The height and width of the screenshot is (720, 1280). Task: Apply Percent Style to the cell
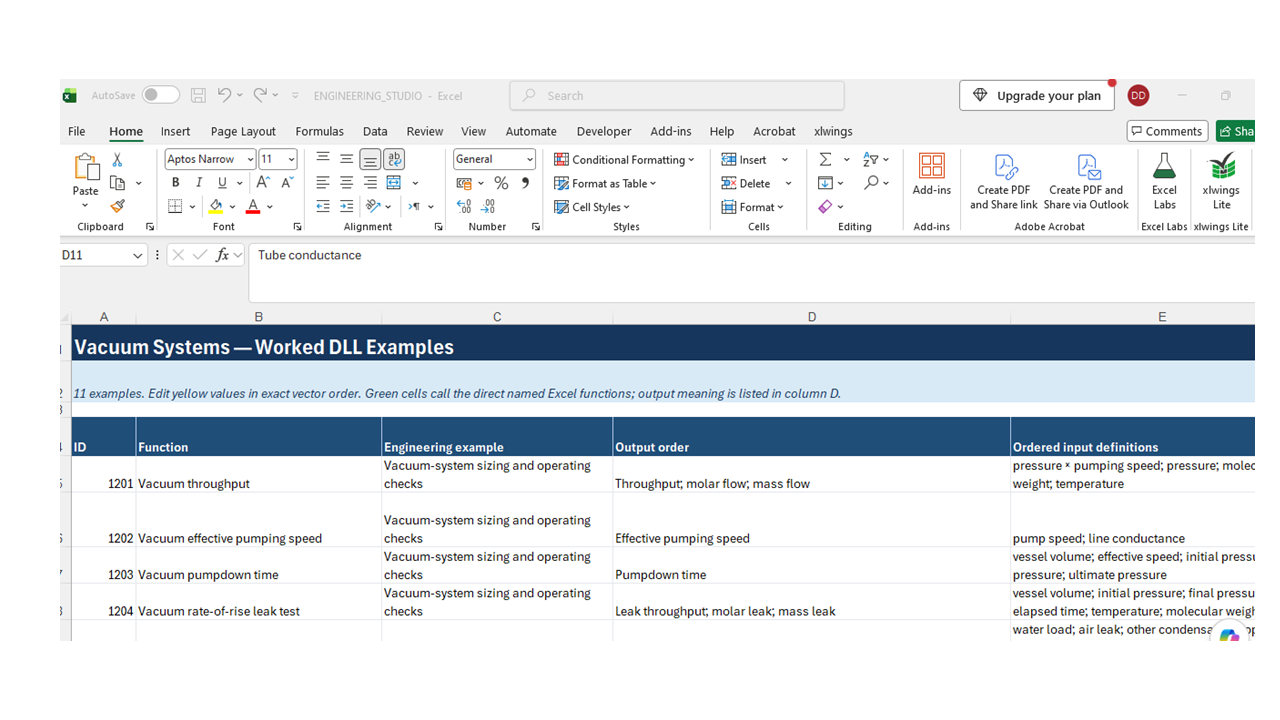(501, 183)
